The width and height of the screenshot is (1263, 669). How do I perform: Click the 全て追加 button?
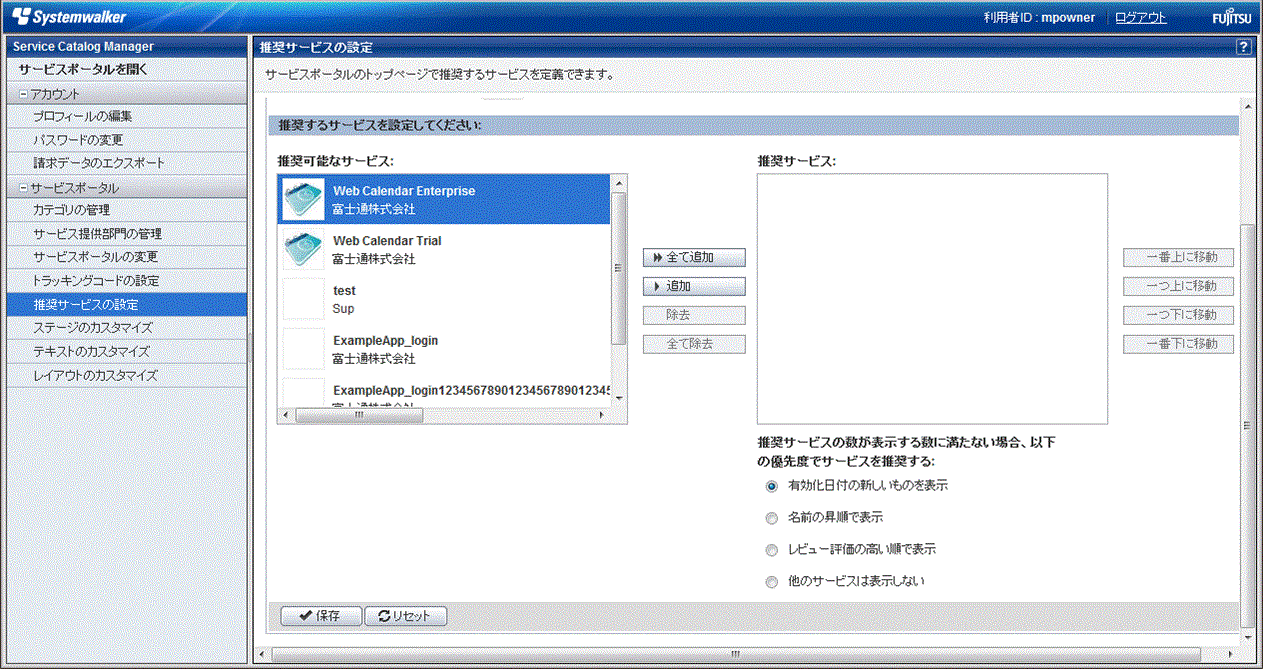pyautogui.click(x=694, y=258)
